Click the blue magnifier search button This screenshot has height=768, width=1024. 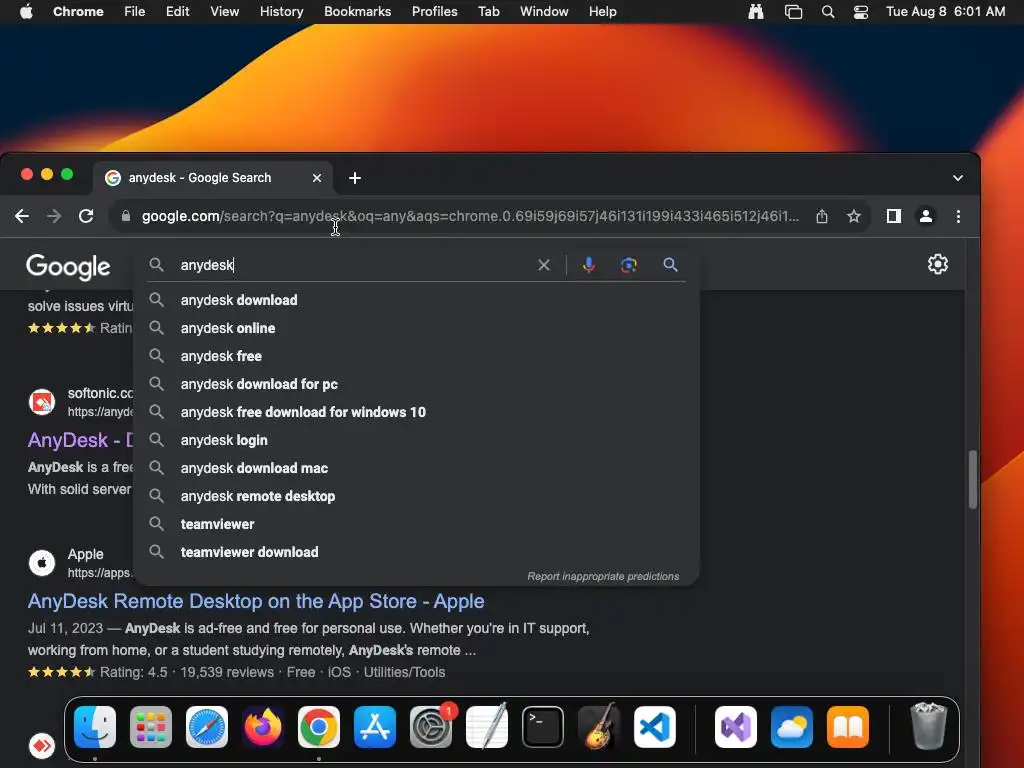[670, 264]
